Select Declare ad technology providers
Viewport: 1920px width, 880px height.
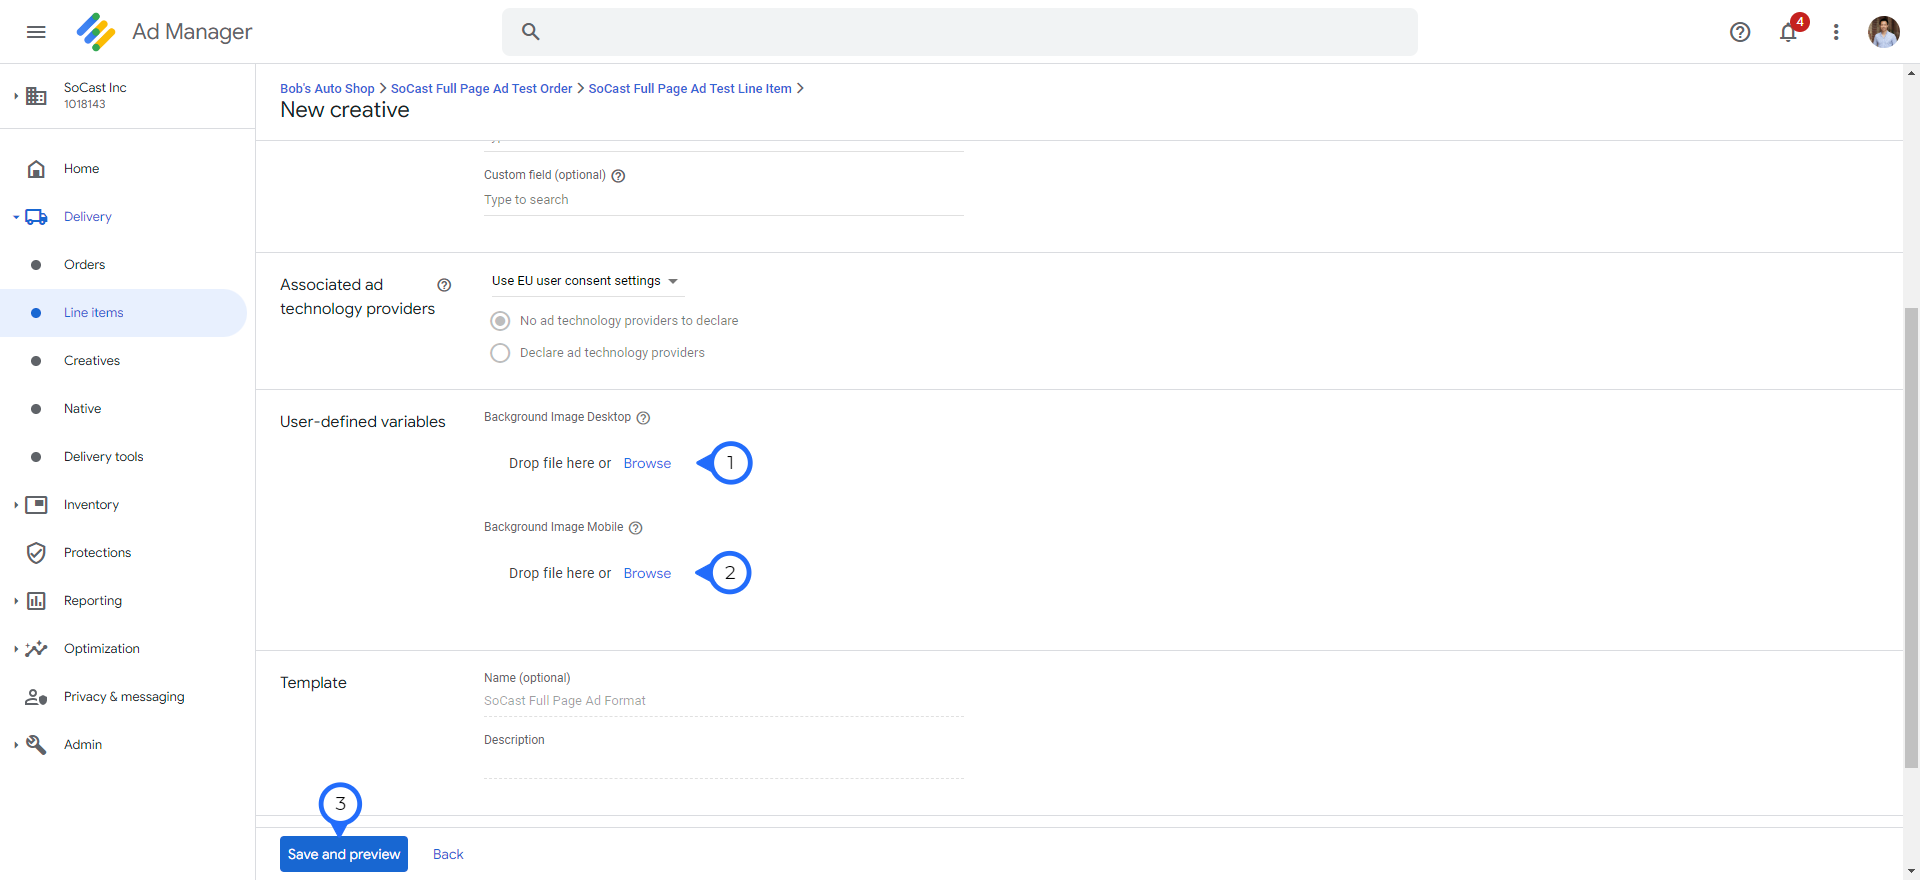pyautogui.click(x=500, y=353)
